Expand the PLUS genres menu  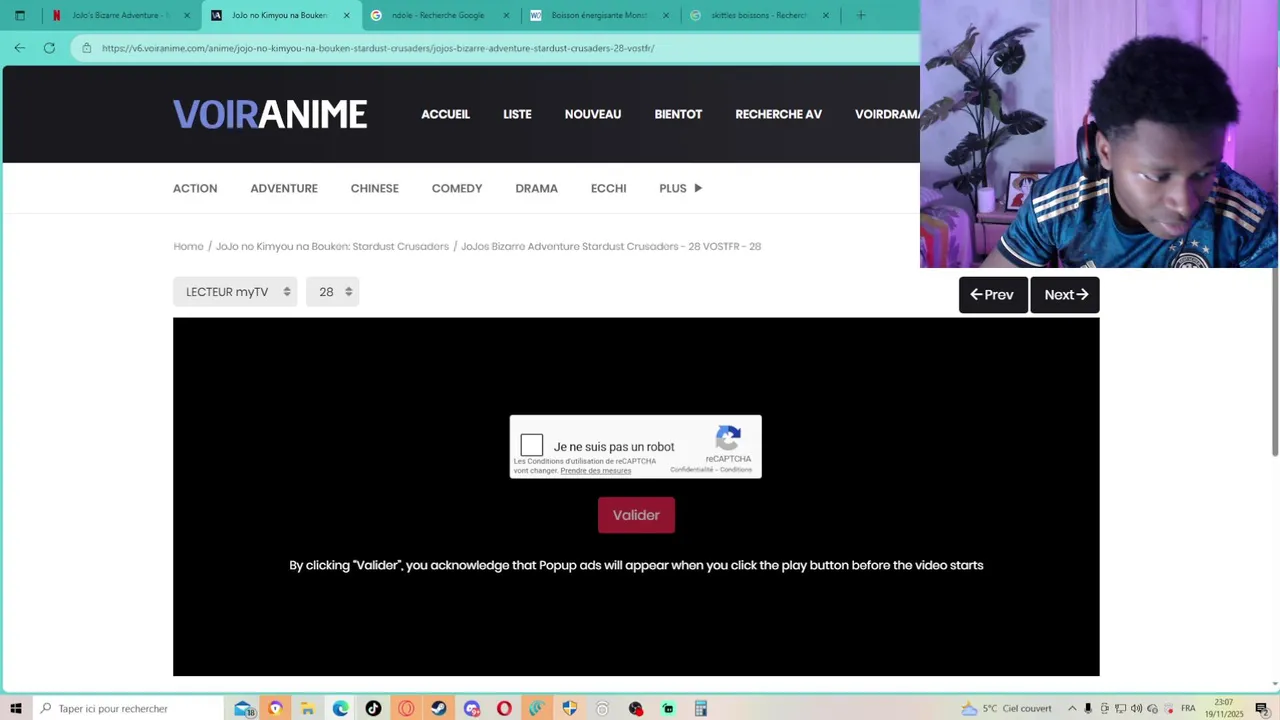(680, 188)
